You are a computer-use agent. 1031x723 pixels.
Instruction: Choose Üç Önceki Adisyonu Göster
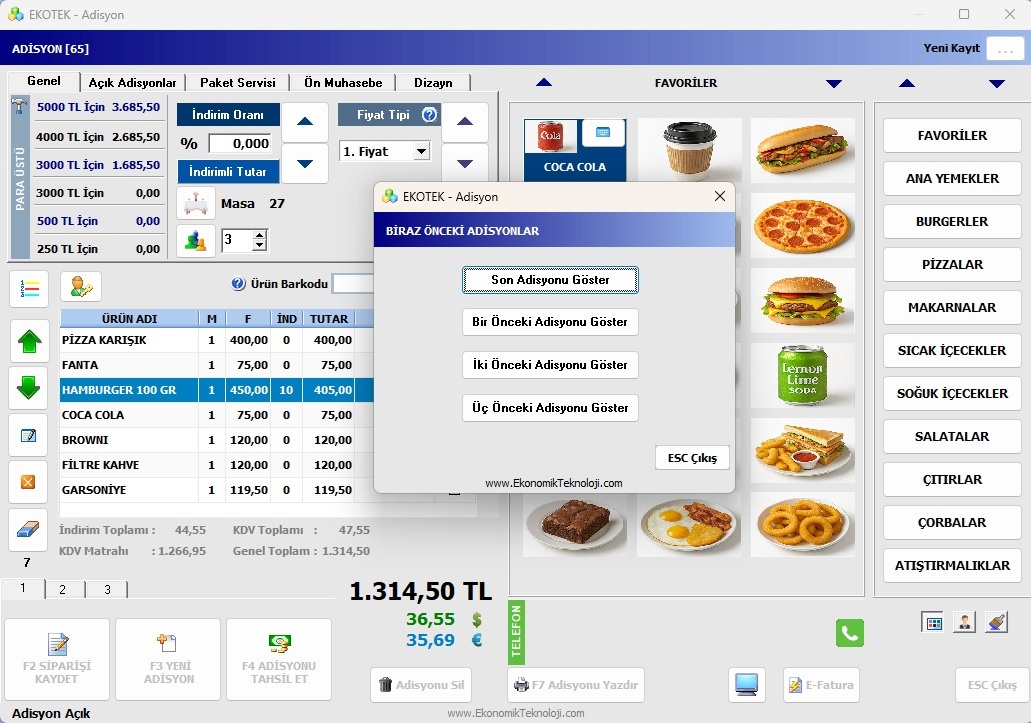click(550, 408)
